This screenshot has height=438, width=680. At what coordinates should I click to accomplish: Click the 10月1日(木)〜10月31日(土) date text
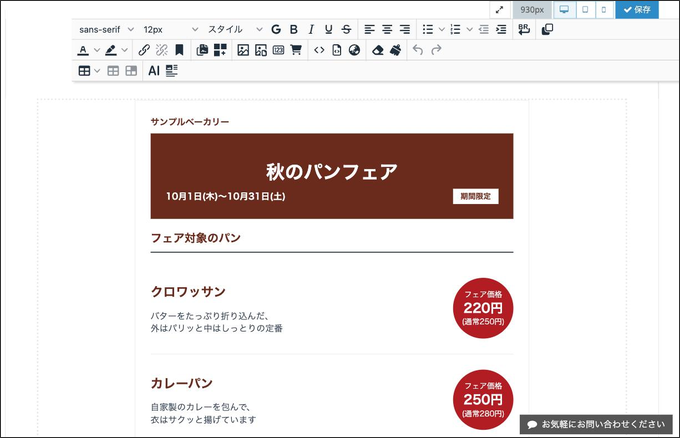tap(226, 196)
